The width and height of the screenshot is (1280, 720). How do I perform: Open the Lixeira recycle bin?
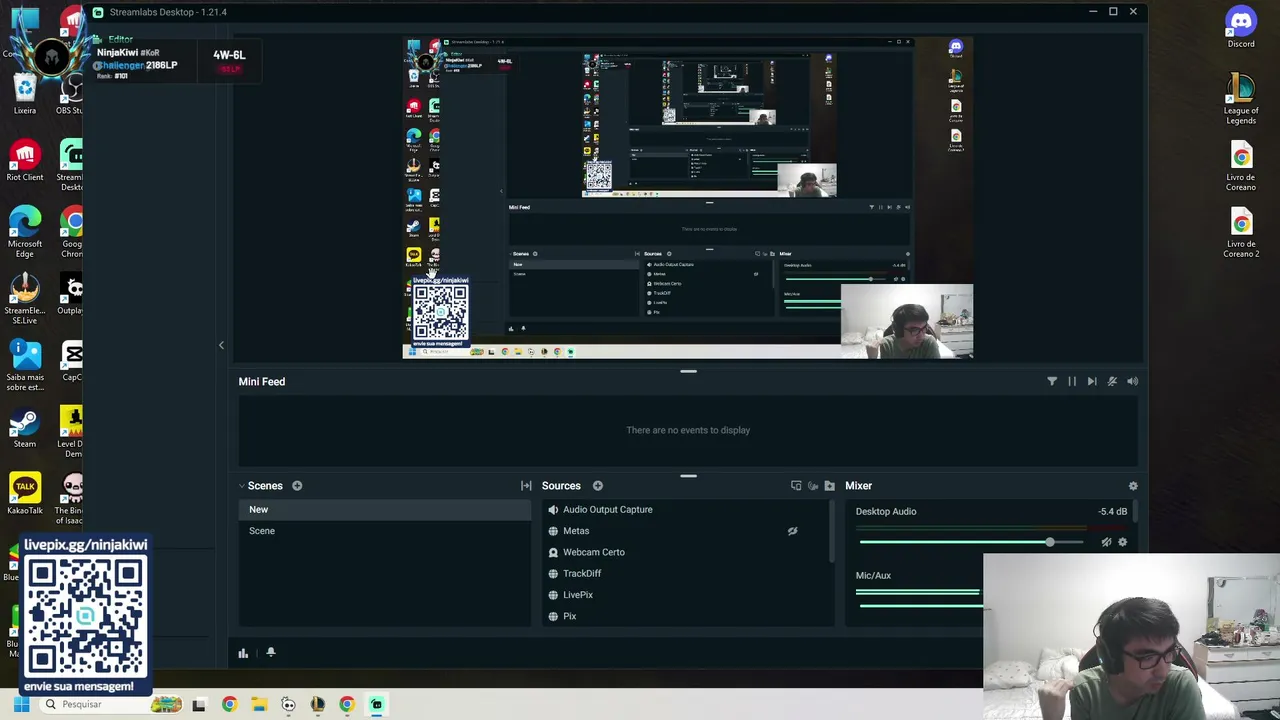click(x=25, y=94)
